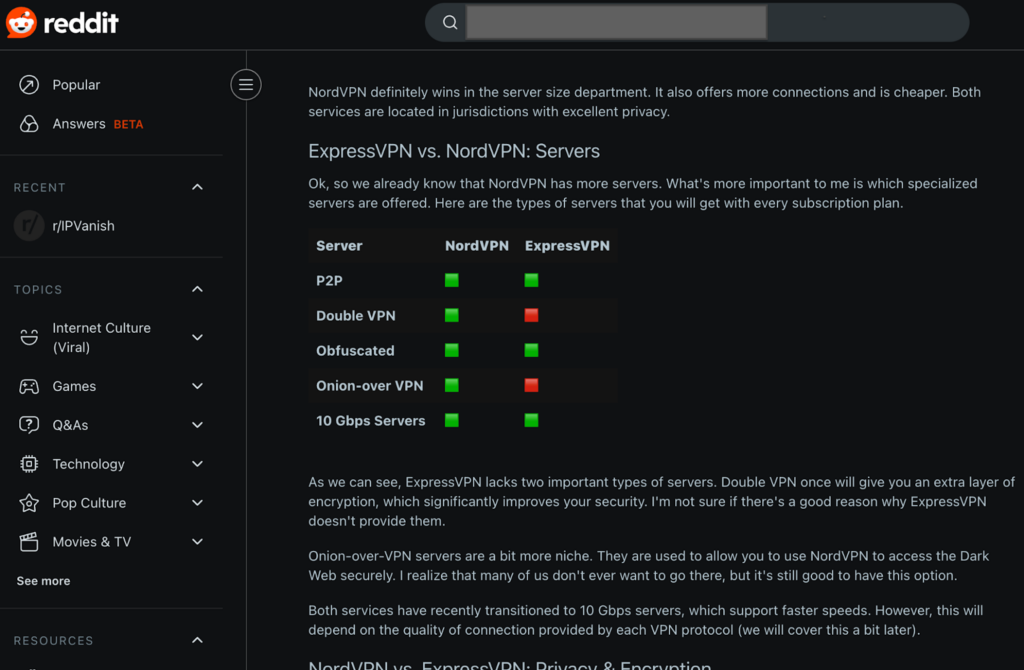Click the P2P row label
The width and height of the screenshot is (1024, 670).
point(329,281)
